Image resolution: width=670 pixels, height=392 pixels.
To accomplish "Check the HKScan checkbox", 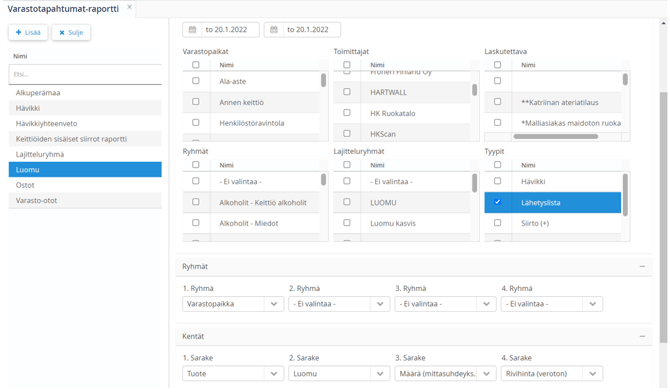I will [347, 134].
